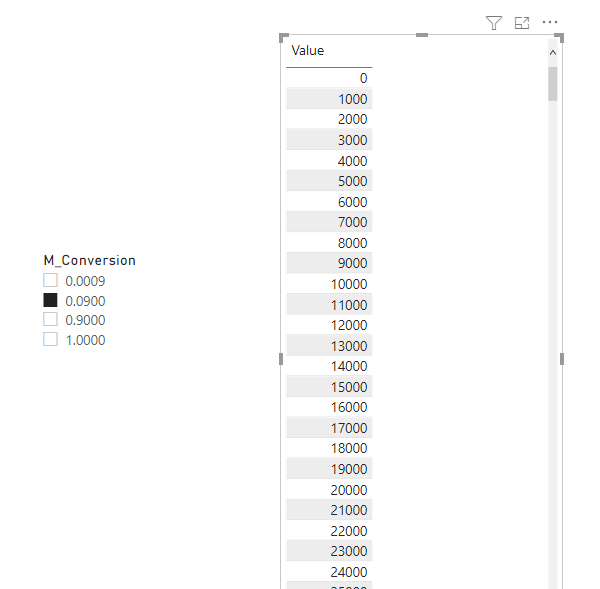Select the table cell 6000
The height and width of the screenshot is (589, 600).
point(329,201)
